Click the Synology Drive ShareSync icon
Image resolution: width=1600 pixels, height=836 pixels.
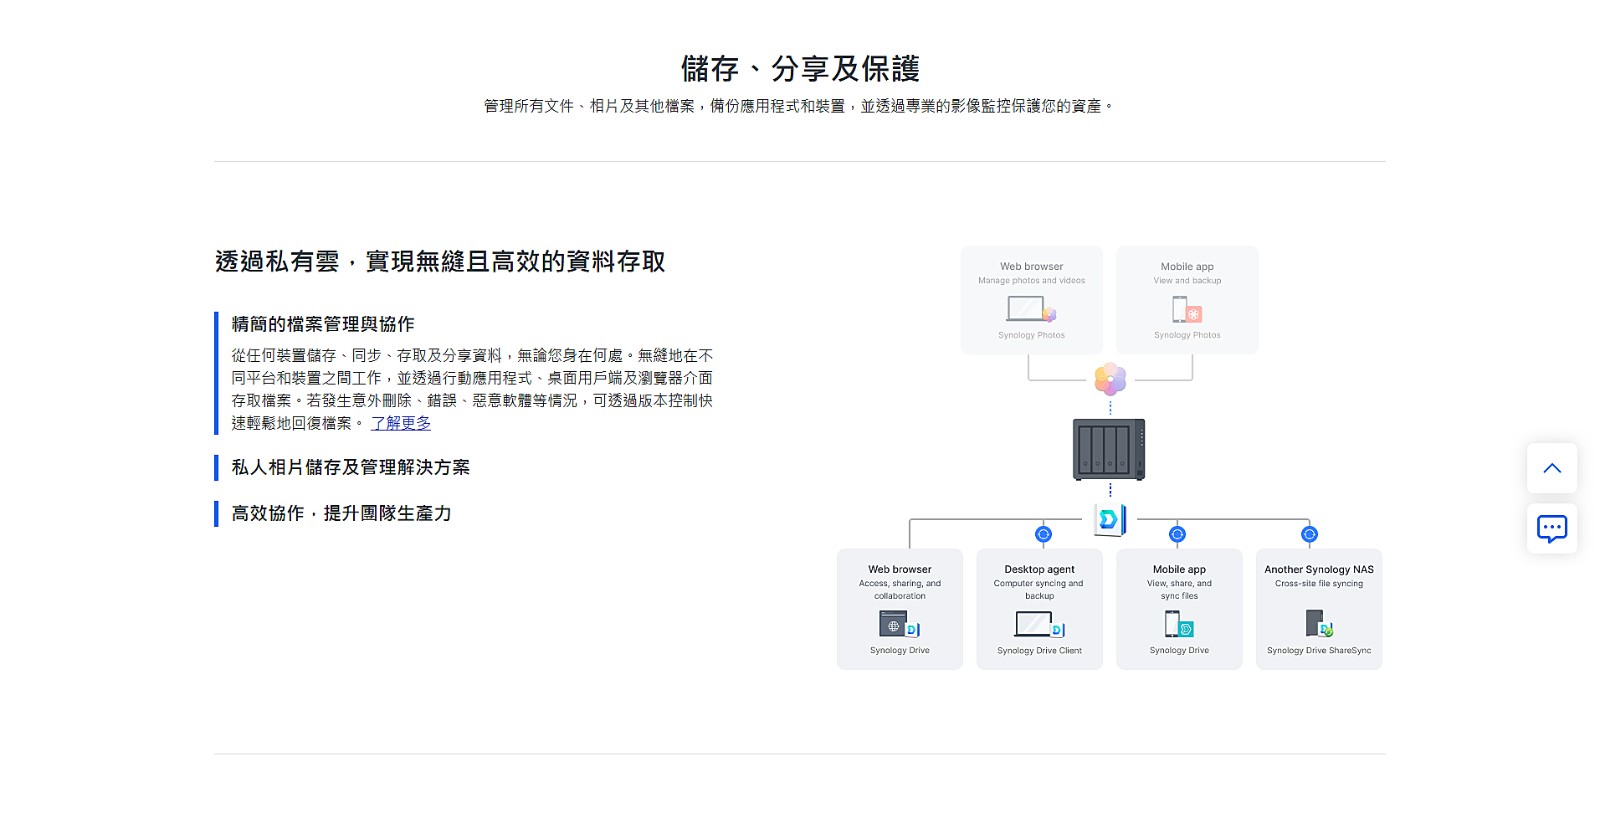point(1319,624)
